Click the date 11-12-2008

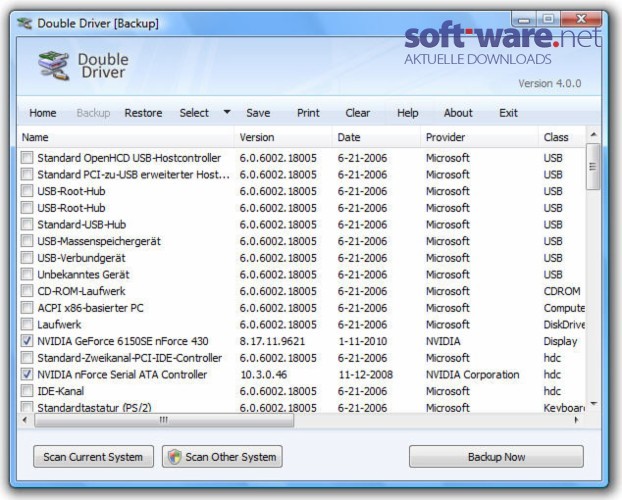click(x=365, y=375)
